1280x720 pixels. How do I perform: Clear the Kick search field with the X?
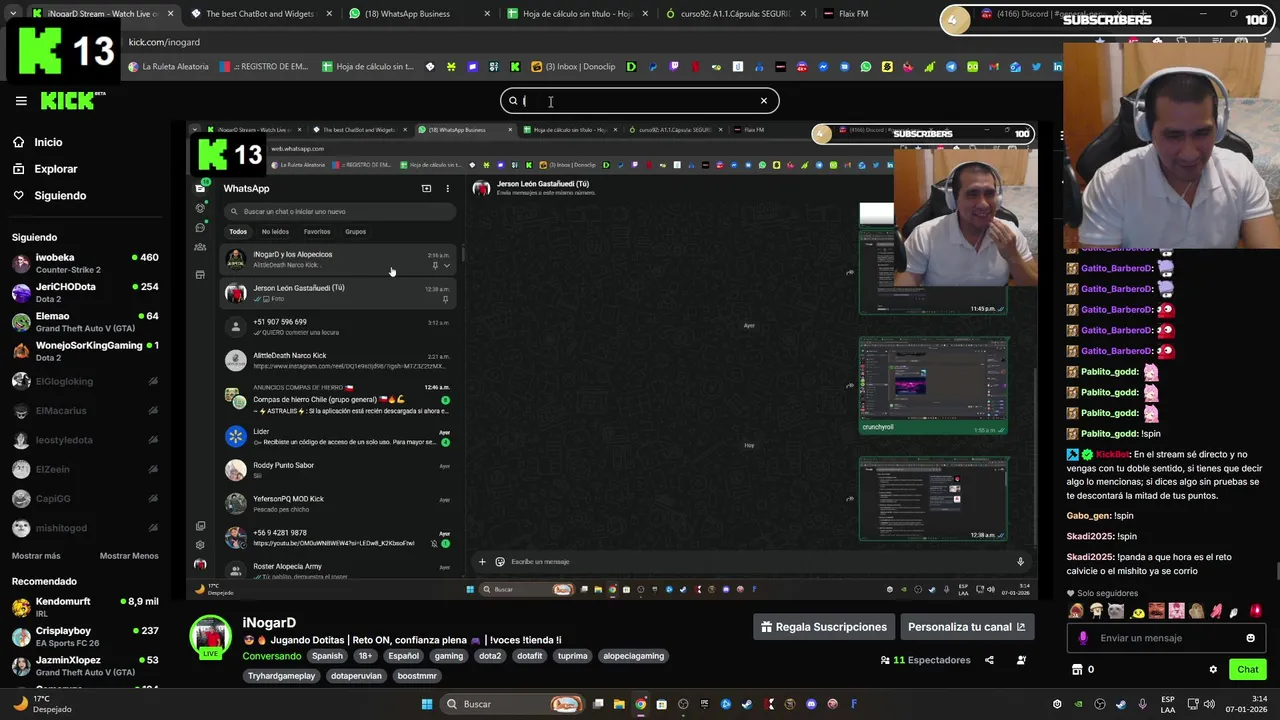pyautogui.click(x=764, y=100)
